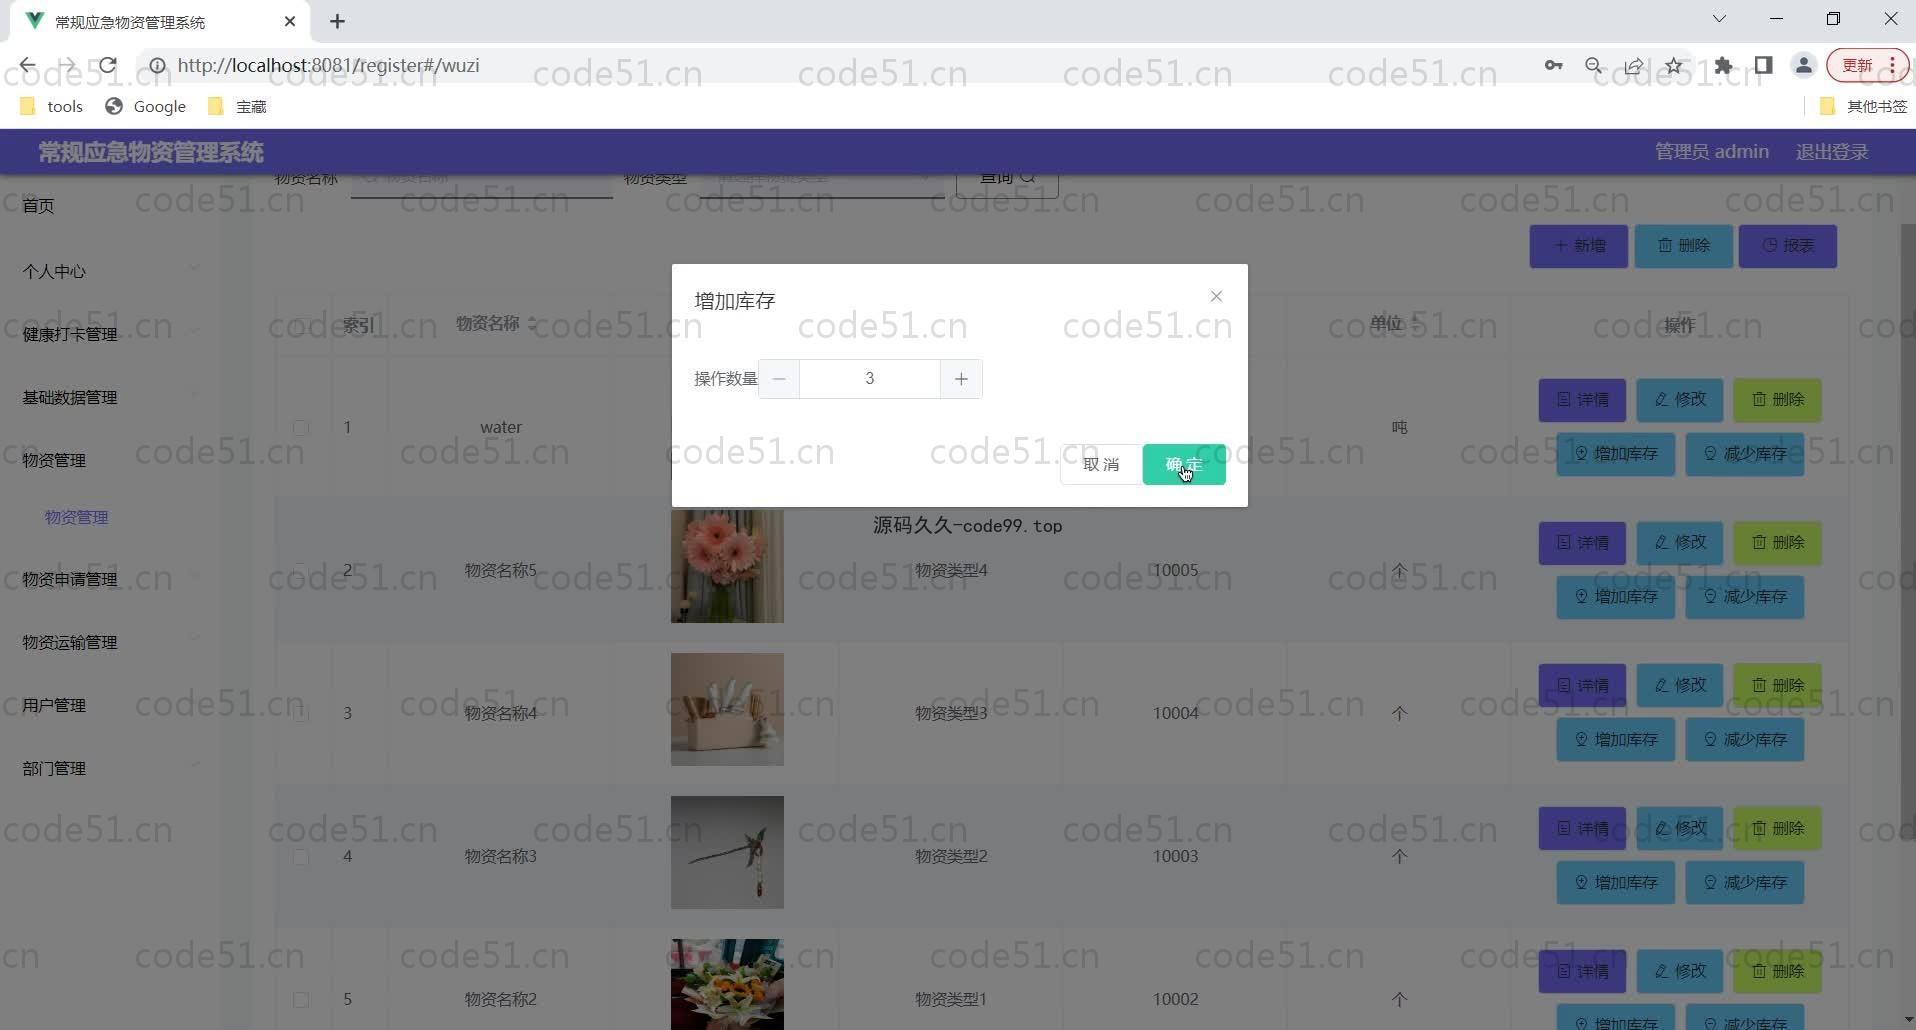Viewport: 1916px width, 1030px height.
Task: Open the tools bookmark folder
Action: pos(52,106)
